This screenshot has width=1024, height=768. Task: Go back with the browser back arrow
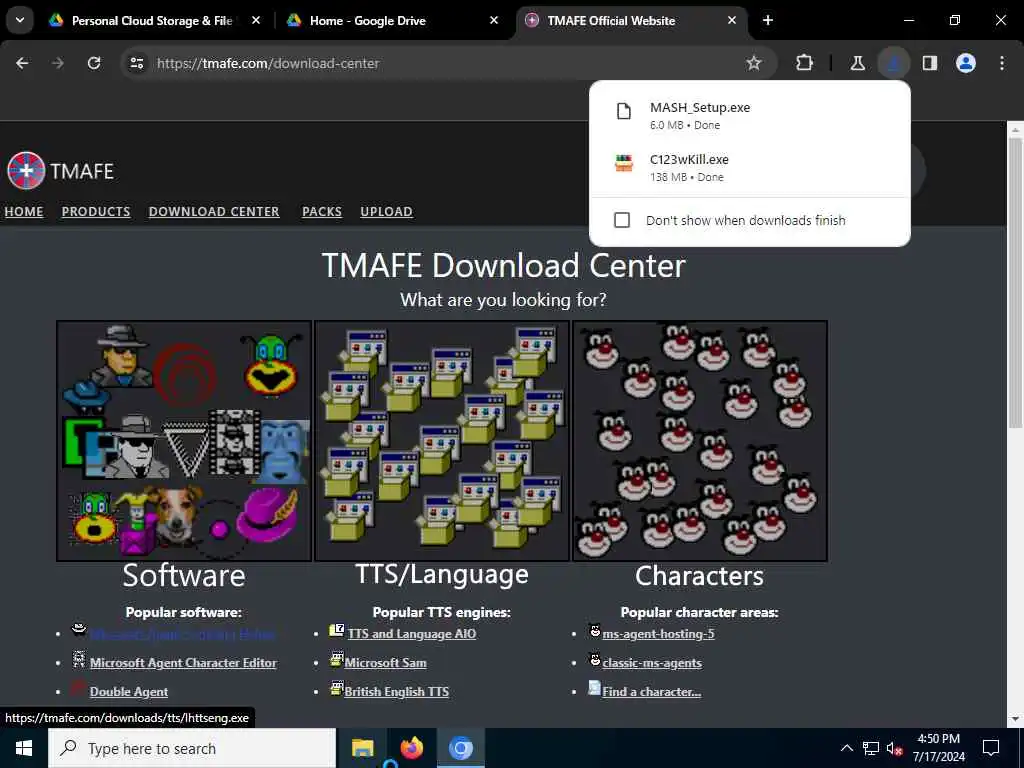coord(22,63)
